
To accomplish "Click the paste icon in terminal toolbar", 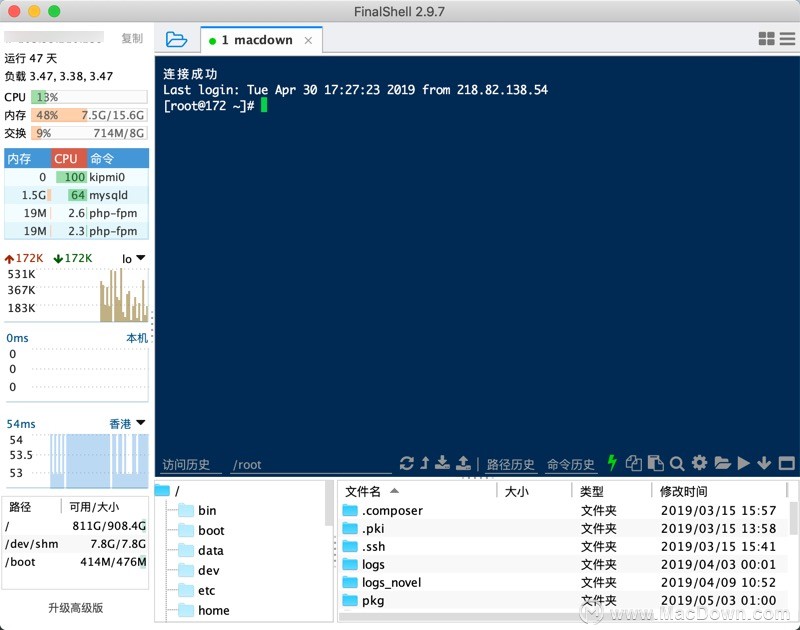I will 656,463.
